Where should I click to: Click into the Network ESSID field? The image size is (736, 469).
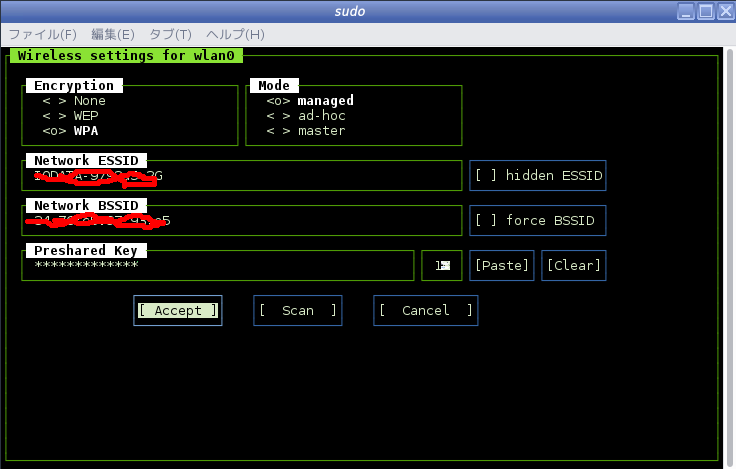[x=242, y=176]
